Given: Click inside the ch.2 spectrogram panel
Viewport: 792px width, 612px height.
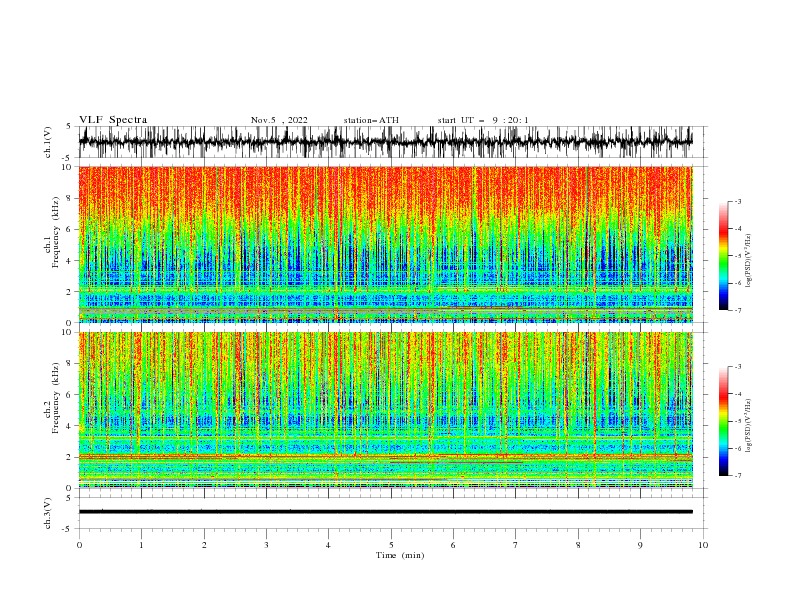Looking at the screenshot, I should [385, 410].
